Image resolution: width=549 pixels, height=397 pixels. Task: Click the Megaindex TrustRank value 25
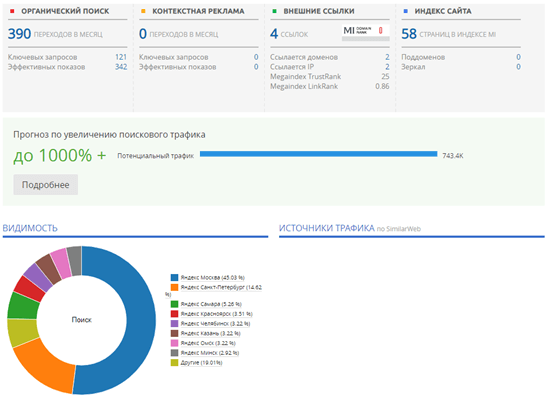[385, 77]
